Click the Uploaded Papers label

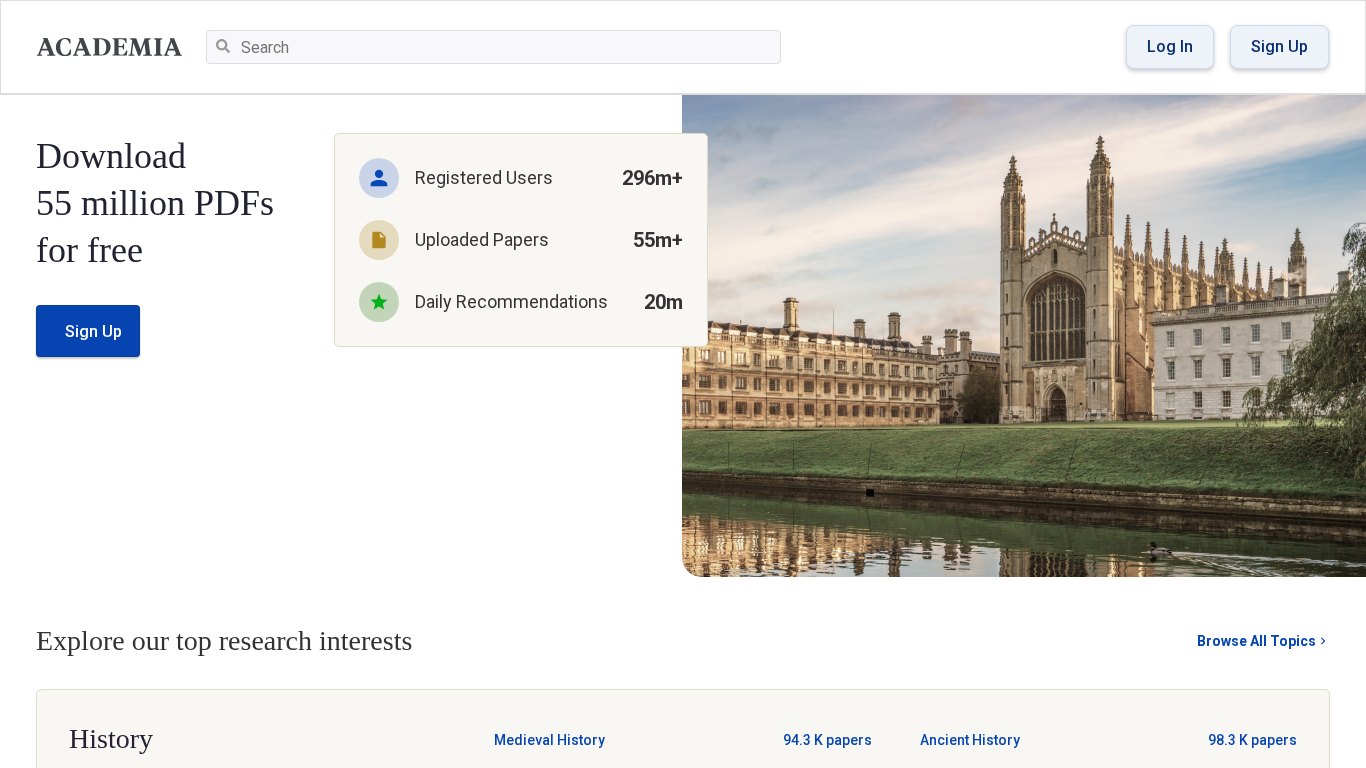[481, 240]
